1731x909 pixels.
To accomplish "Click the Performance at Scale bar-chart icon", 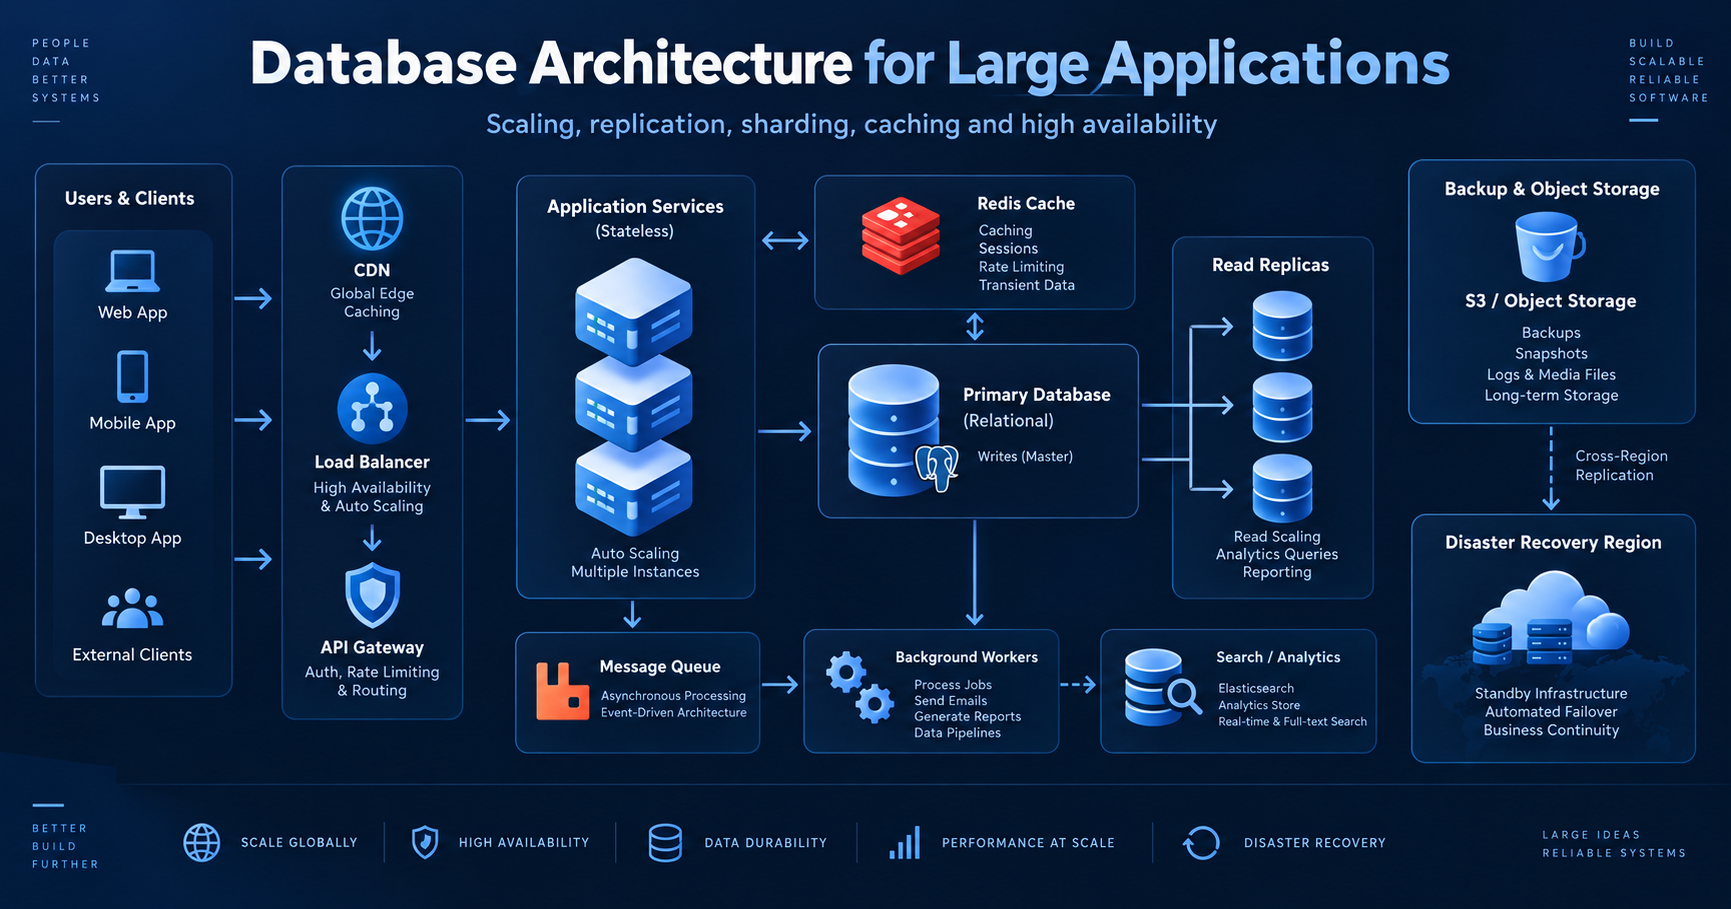I will coord(905,843).
